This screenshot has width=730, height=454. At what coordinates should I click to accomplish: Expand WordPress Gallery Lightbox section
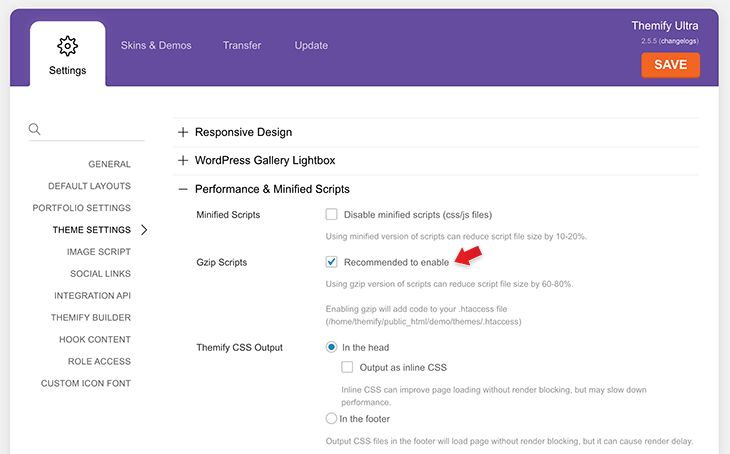(x=265, y=160)
